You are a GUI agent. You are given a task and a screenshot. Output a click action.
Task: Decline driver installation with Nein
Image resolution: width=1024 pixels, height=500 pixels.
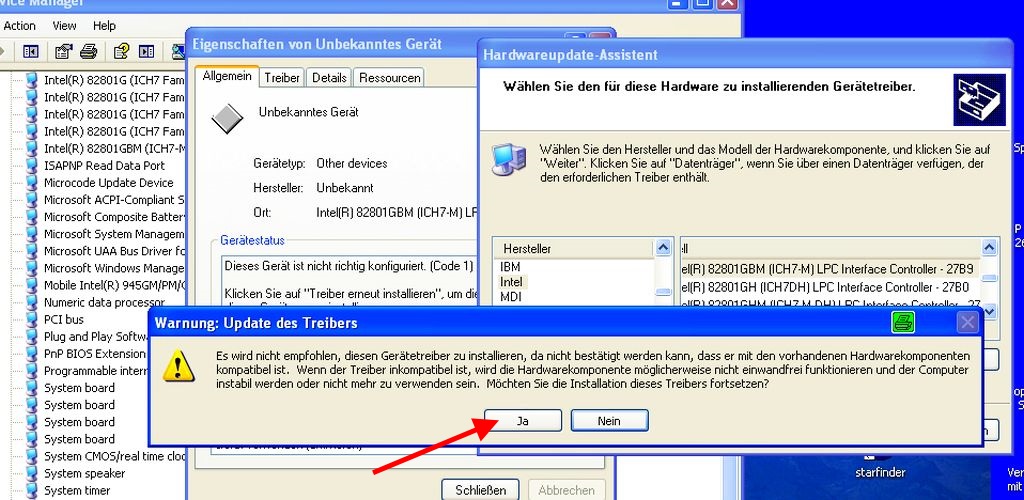pos(609,421)
